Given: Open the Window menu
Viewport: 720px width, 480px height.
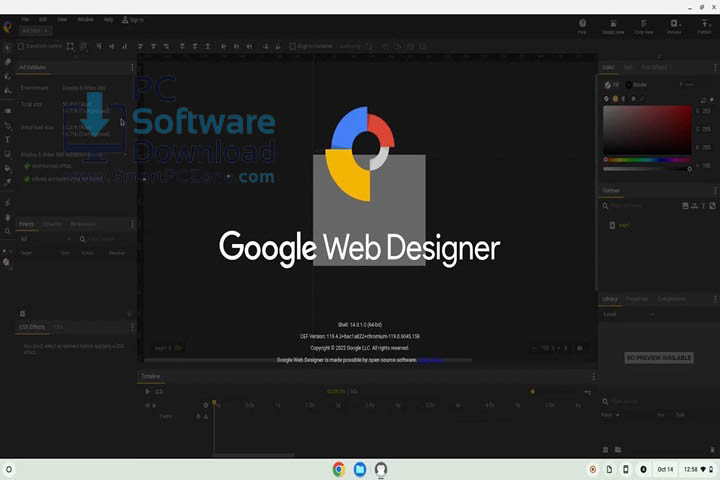Looking at the screenshot, I should tap(85, 20).
